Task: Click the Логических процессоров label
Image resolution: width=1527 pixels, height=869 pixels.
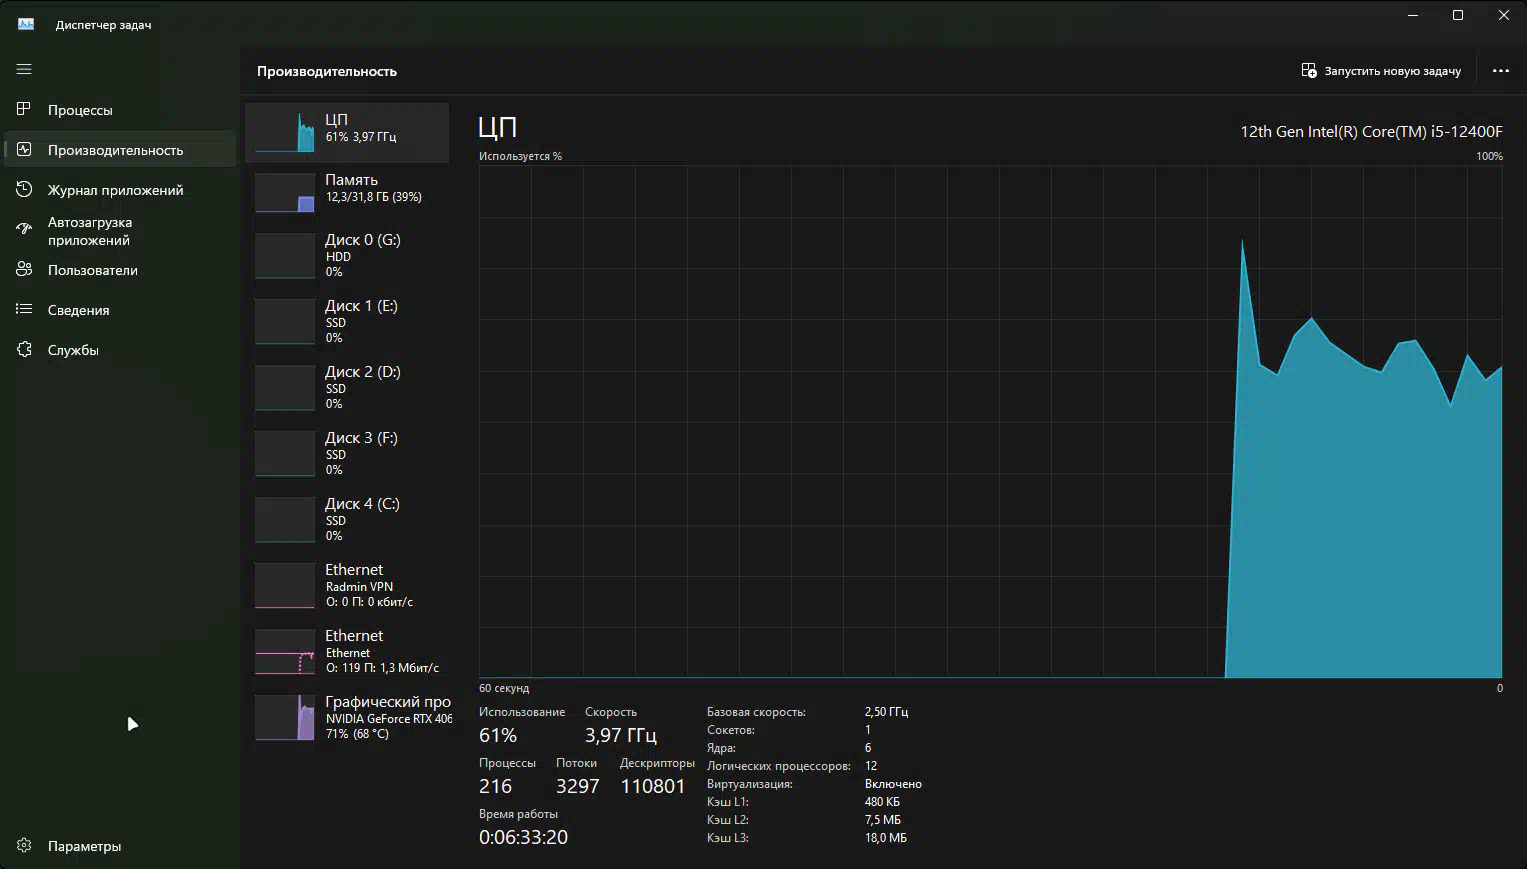Action: (778, 766)
